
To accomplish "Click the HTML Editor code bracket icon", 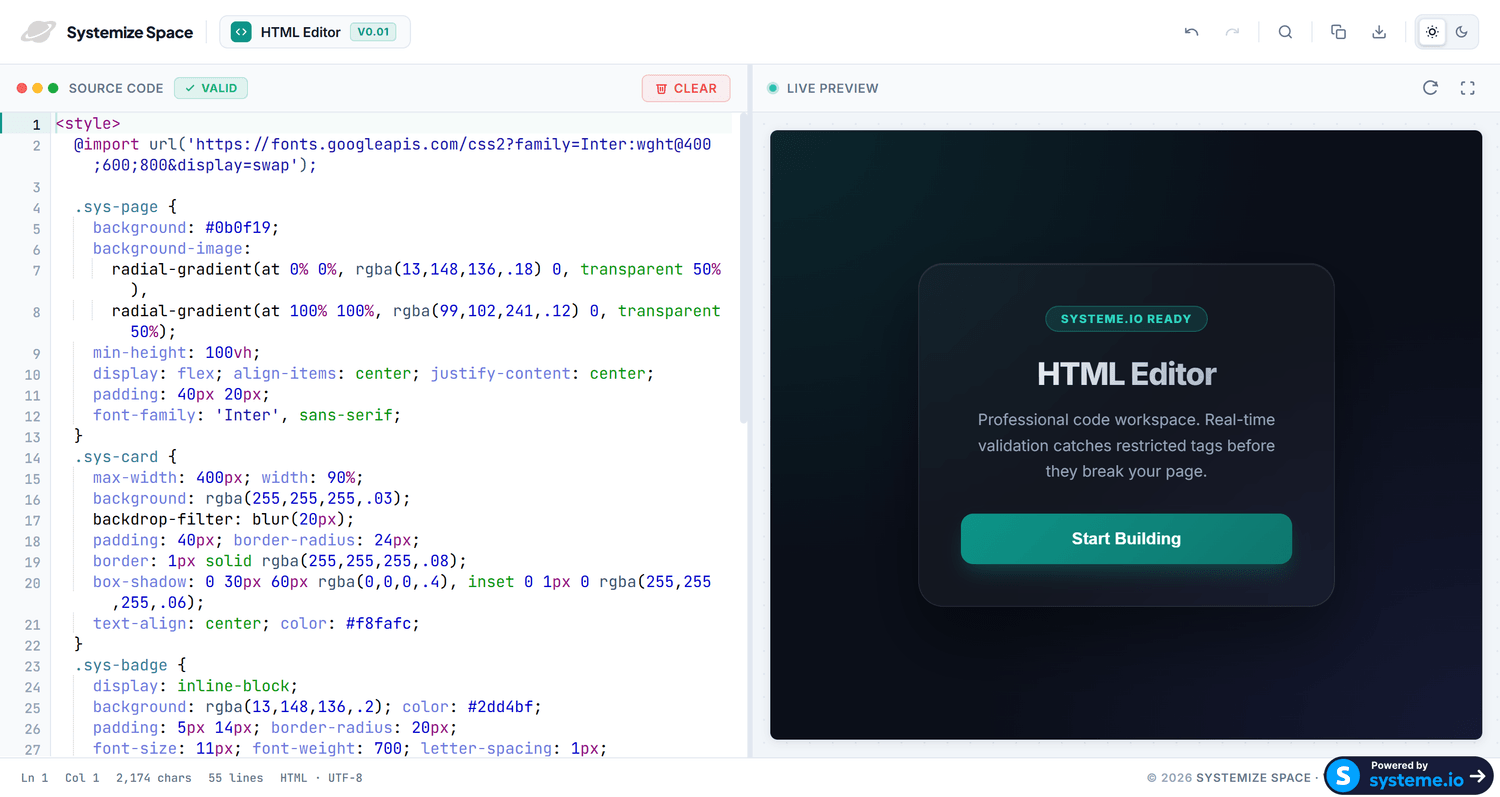I will (241, 32).
